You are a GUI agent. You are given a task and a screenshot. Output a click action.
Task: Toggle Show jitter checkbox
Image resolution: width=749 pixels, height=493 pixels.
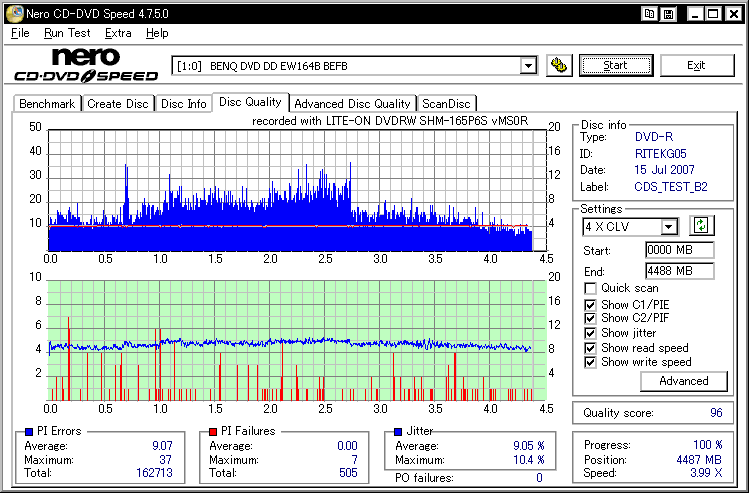coord(590,333)
